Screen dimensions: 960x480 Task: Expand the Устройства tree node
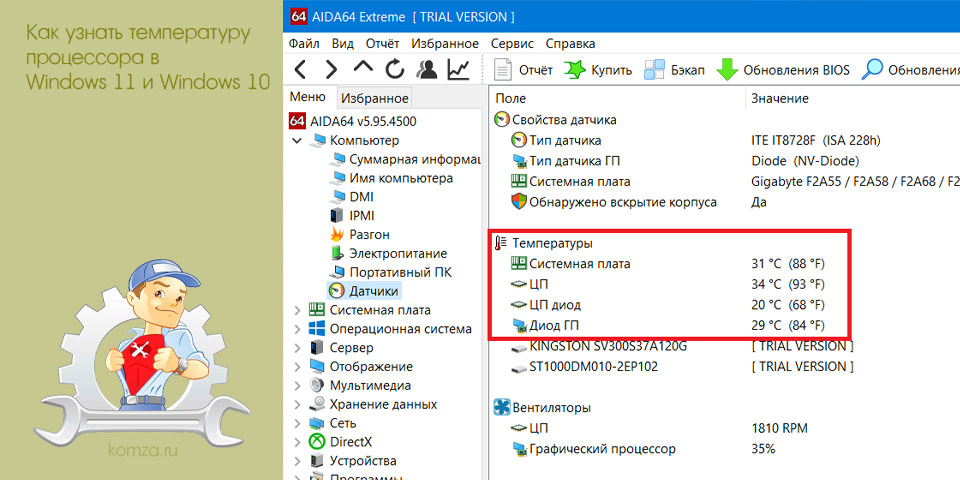point(297,460)
